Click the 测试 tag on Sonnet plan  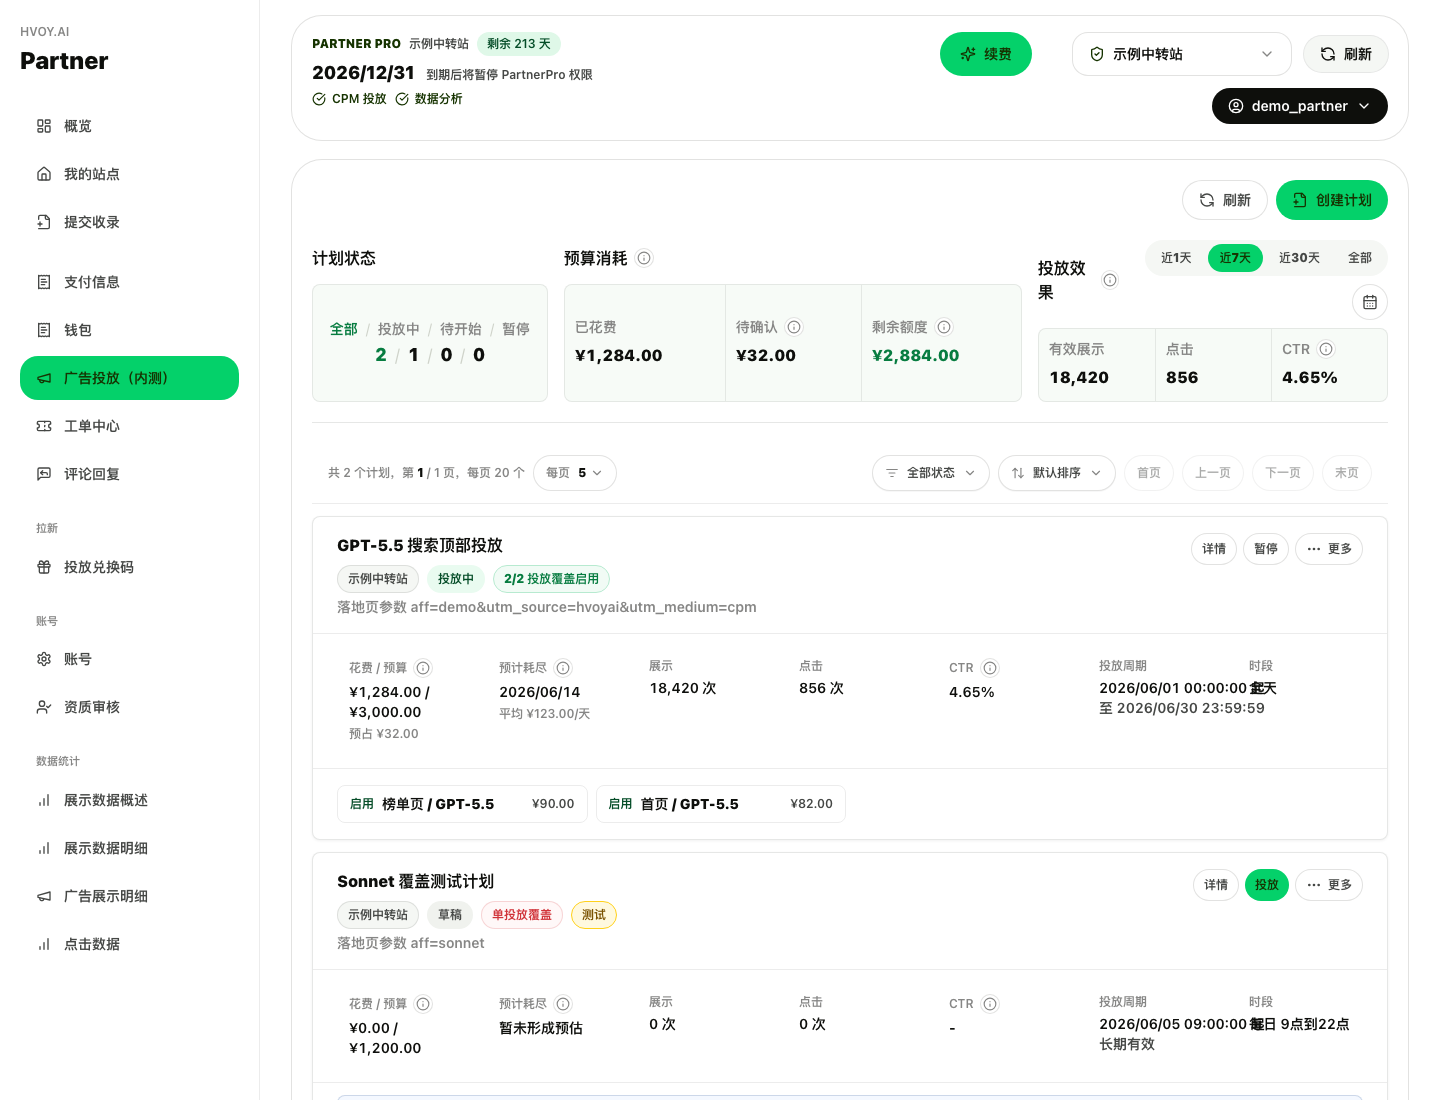click(x=594, y=915)
